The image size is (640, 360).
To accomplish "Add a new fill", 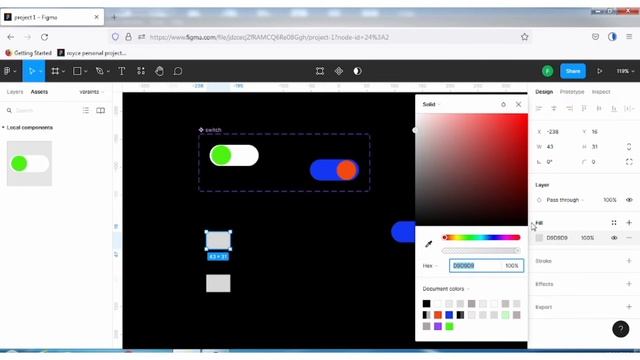I will click(x=629, y=223).
